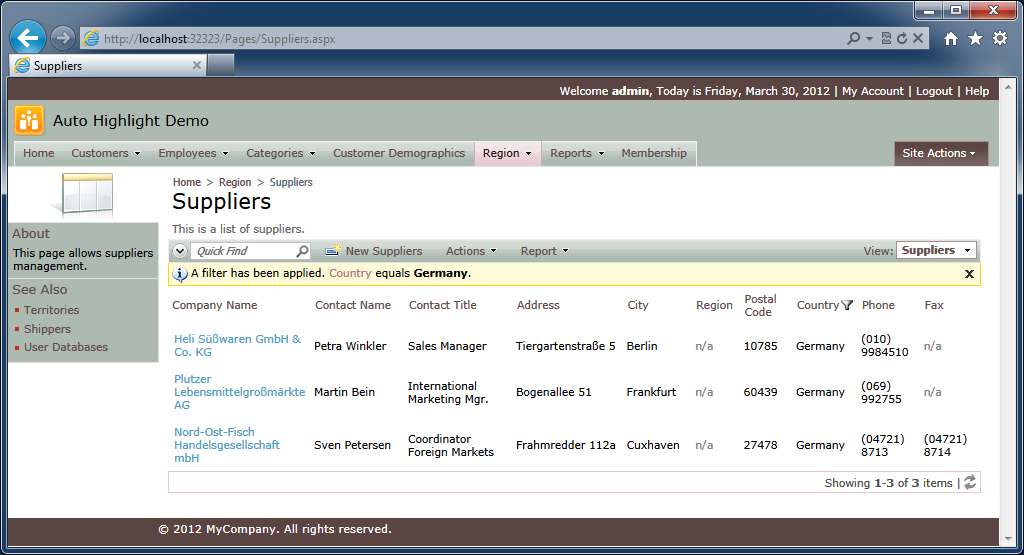Open Nord-Ost-Fisch Handelsgesellschaft mbH record

pos(227,445)
